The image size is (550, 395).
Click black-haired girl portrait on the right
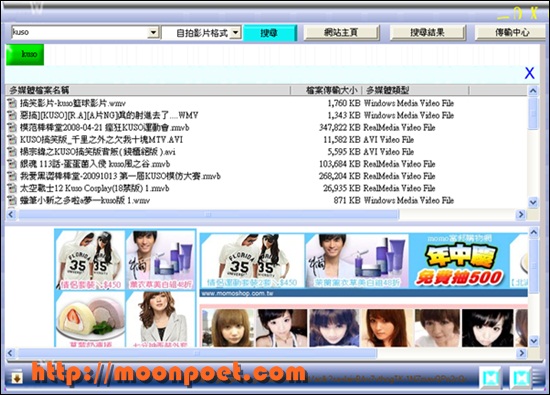487,328
